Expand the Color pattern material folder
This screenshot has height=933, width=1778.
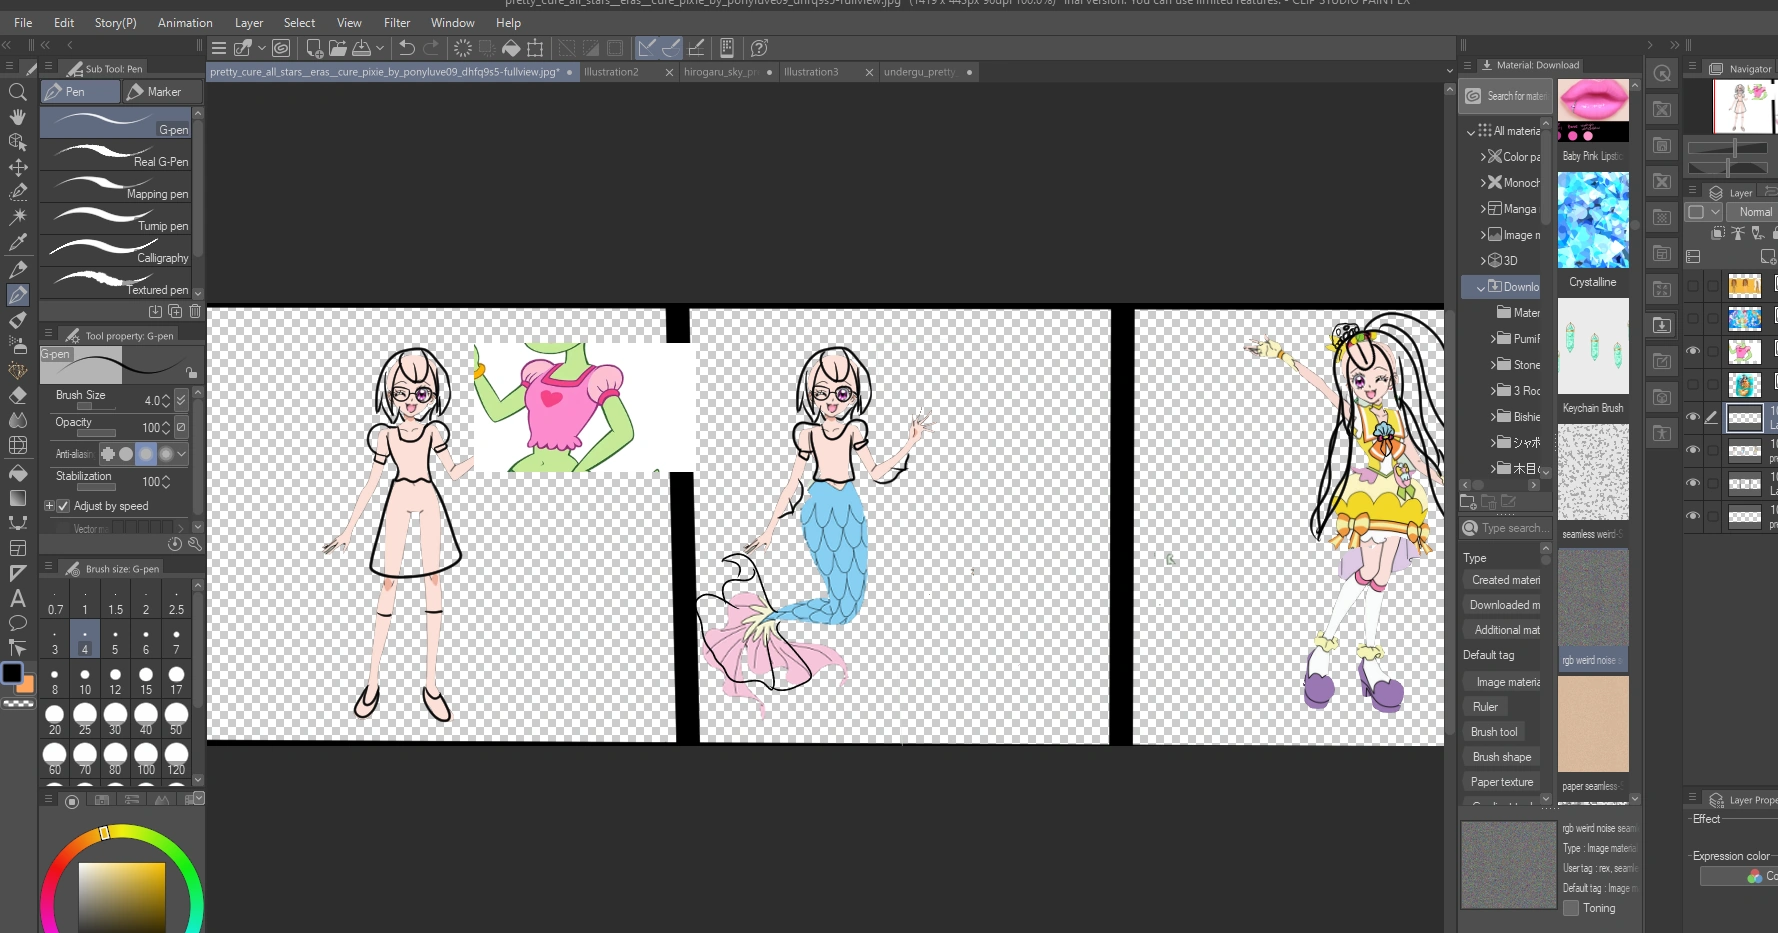[1483, 157]
